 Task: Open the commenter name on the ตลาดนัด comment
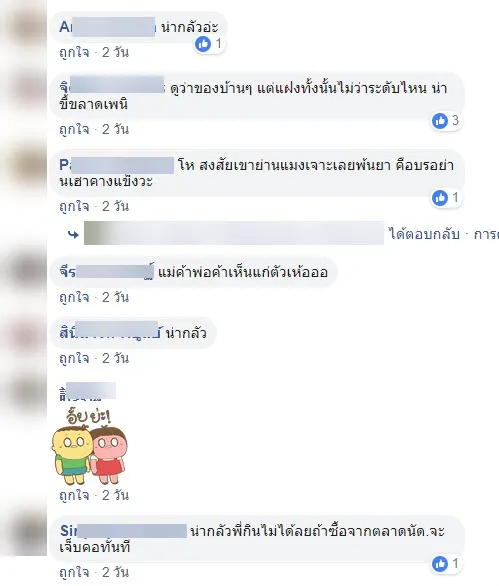(x=123, y=531)
